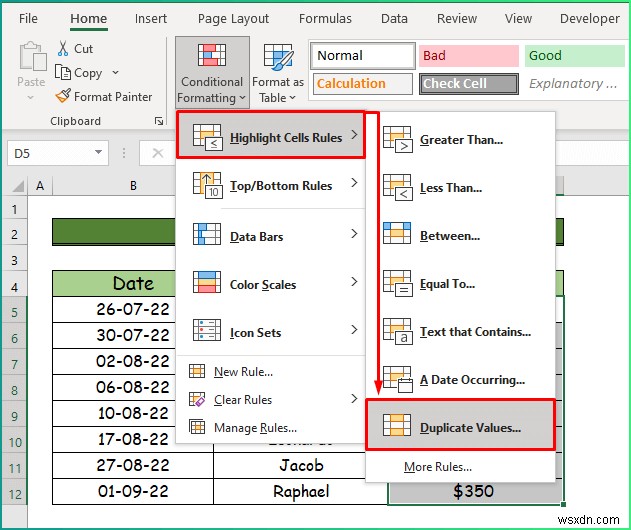
Task: Click the Manage Rules icon
Action: [197, 427]
